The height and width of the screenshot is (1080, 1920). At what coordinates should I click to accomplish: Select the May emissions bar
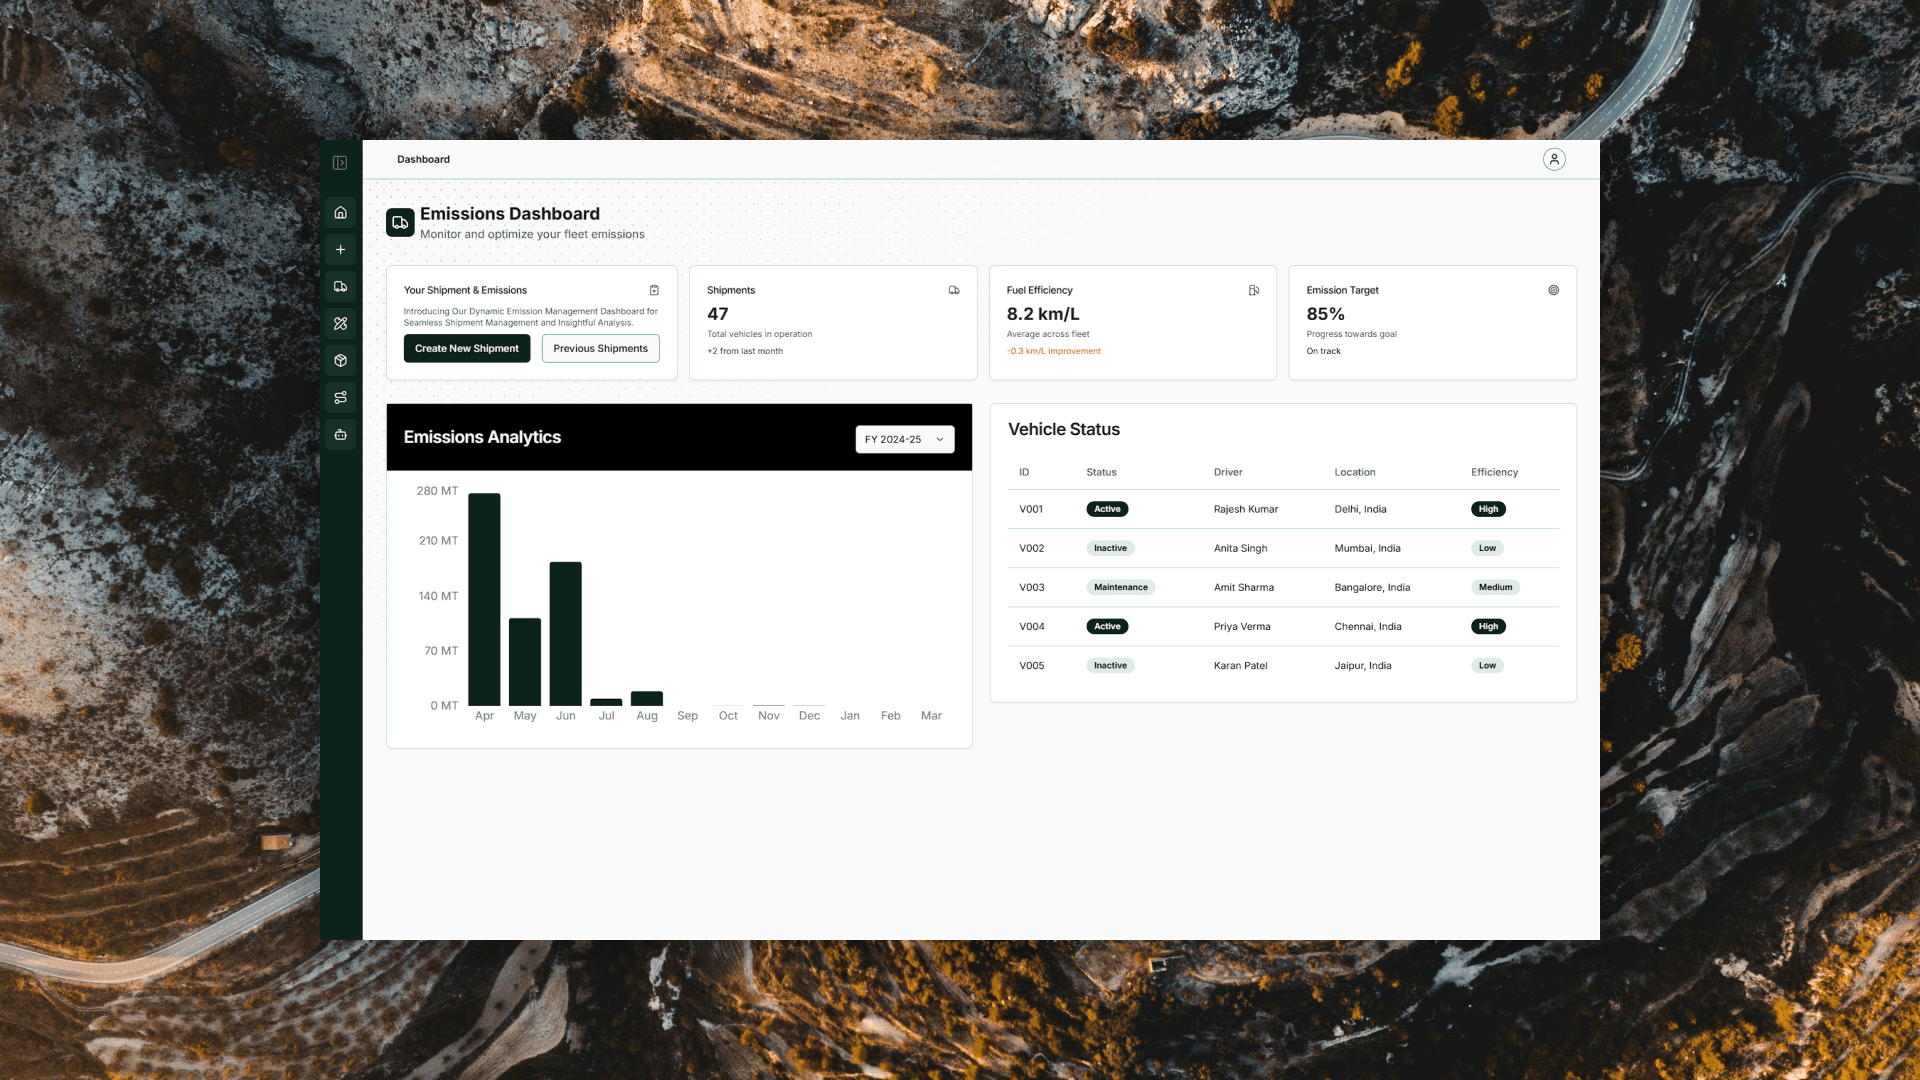525,662
